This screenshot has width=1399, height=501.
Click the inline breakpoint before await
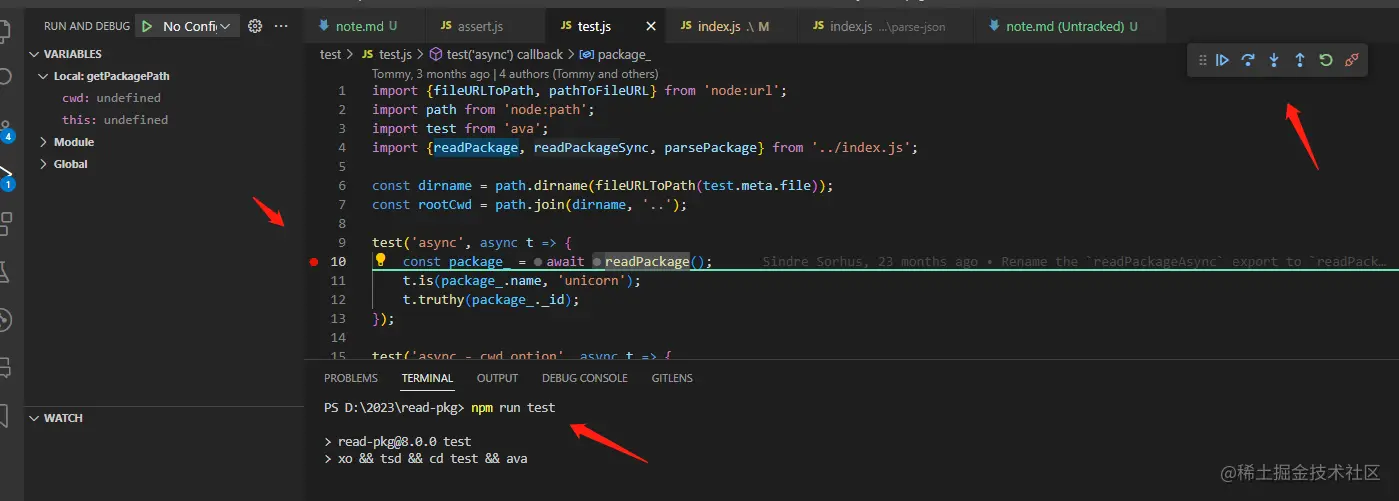pos(538,262)
